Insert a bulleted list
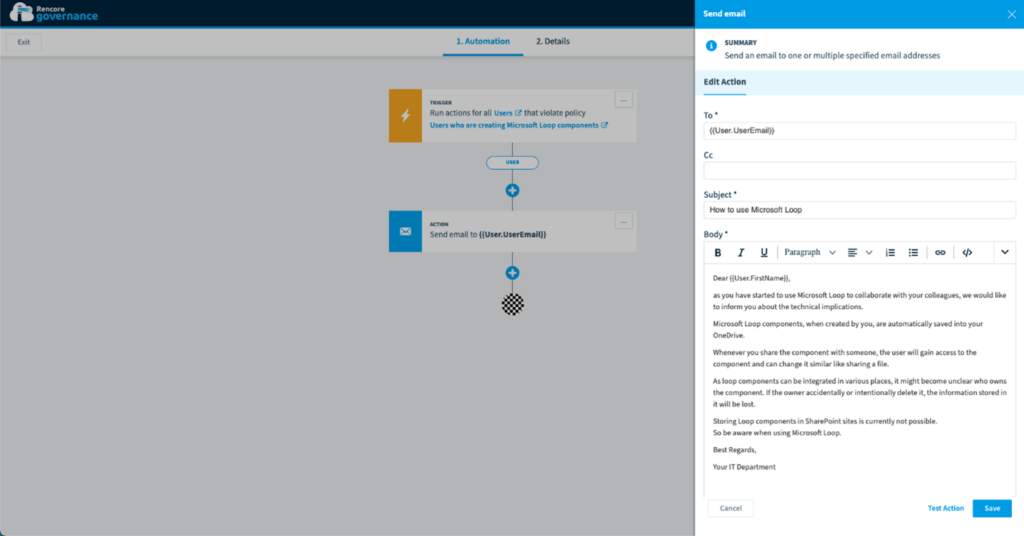This screenshot has width=1024, height=536. click(913, 253)
